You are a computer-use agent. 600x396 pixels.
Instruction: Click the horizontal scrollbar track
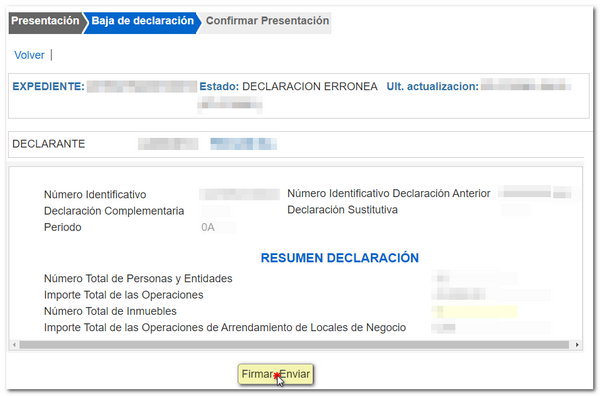(294, 345)
